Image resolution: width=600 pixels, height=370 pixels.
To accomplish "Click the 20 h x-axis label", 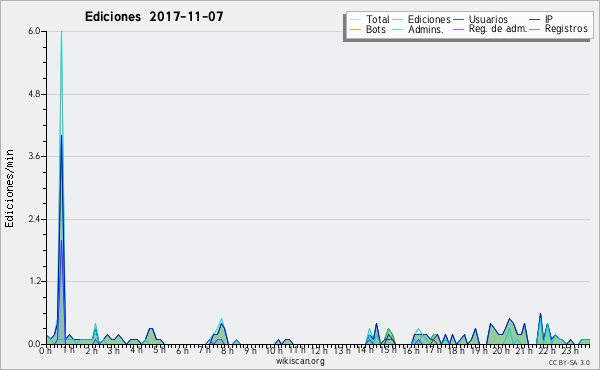I will [502, 351].
